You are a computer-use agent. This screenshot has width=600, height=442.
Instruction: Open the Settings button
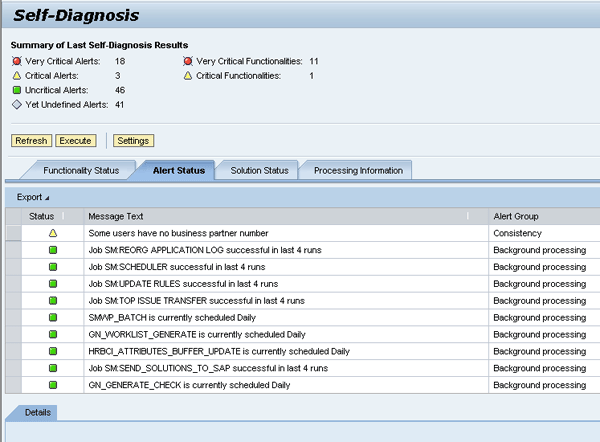[x=133, y=141]
